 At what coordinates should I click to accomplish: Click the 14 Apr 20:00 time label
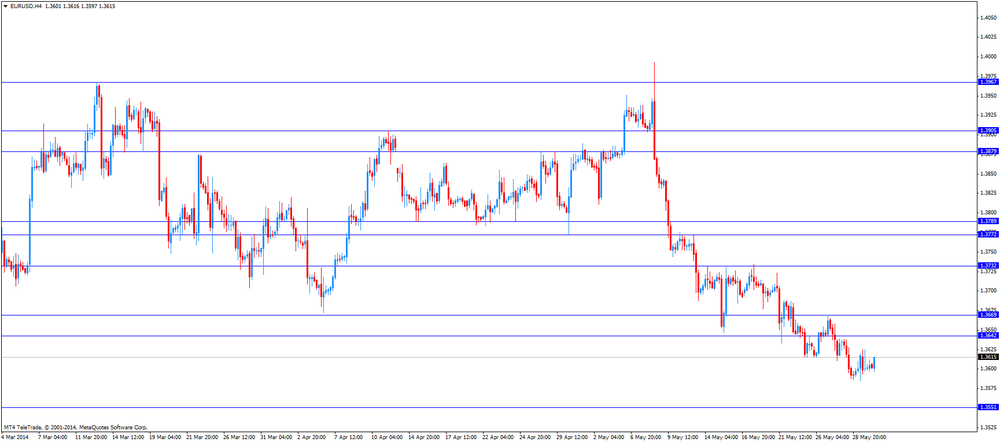[x=426, y=438]
